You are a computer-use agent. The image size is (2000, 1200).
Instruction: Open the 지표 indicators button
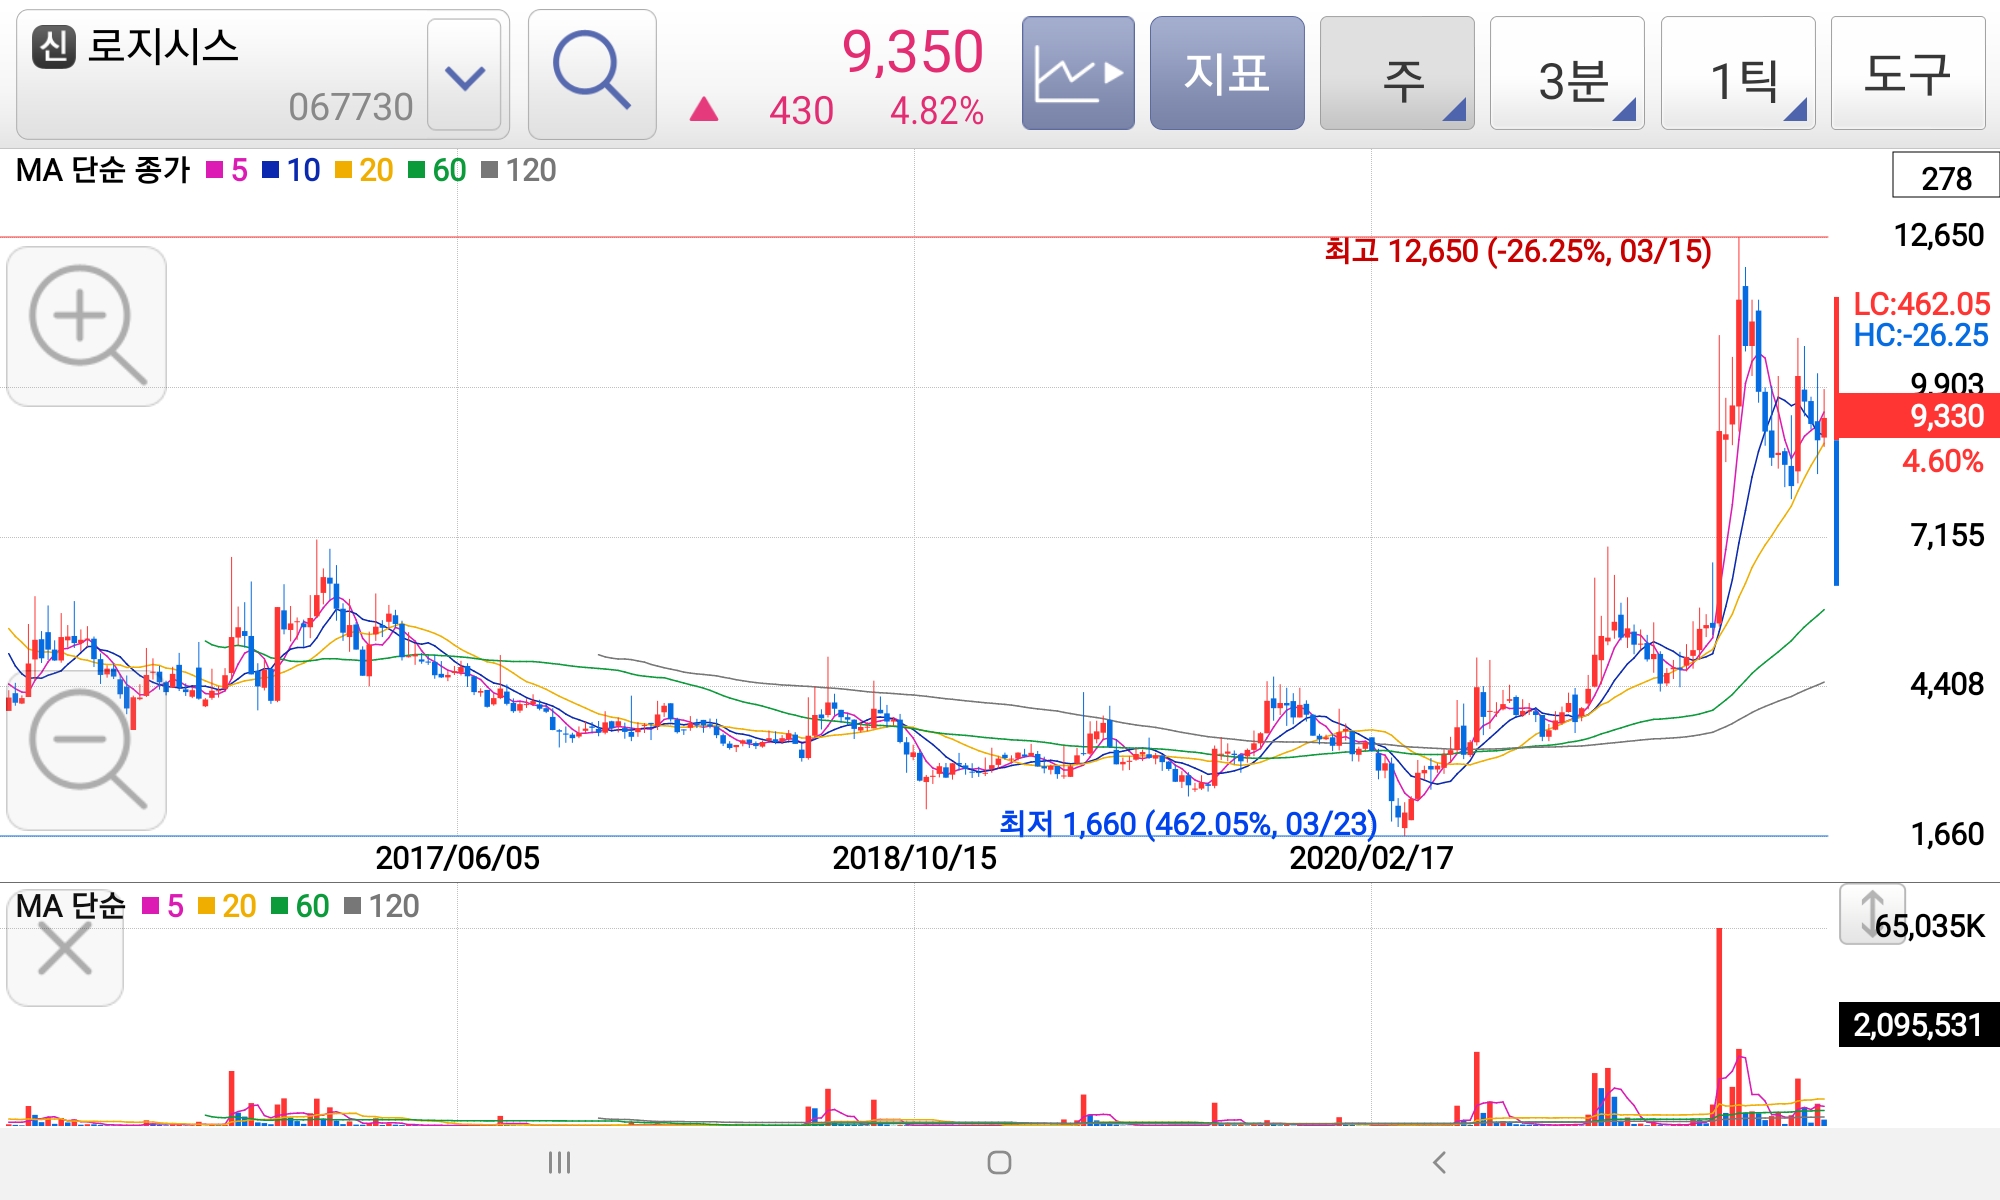click(1227, 73)
